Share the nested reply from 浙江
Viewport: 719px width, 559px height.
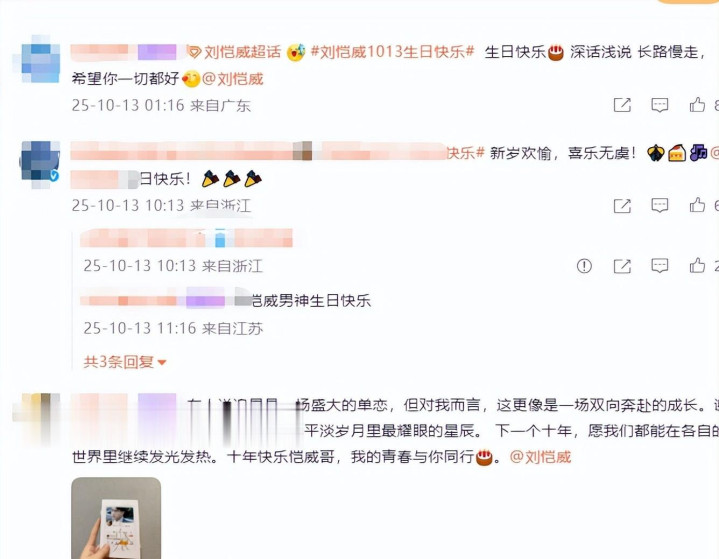(622, 266)
